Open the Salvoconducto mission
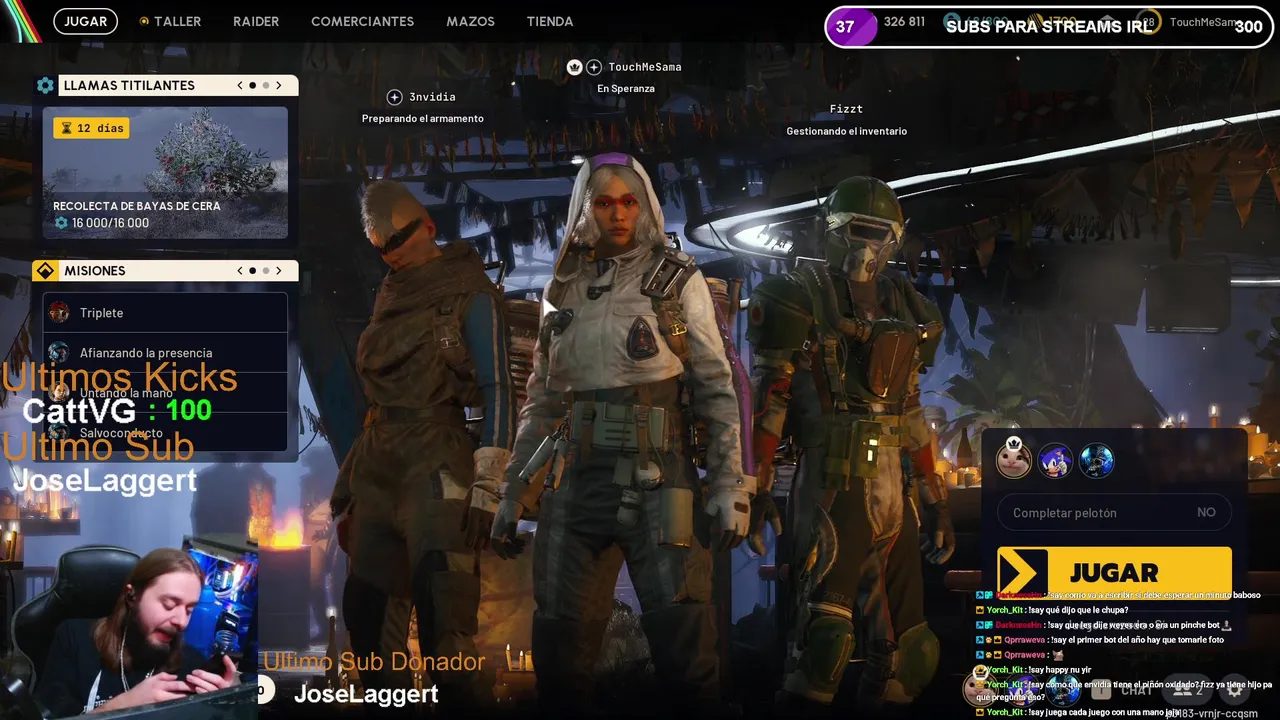The height and width of the screenshot is (720, 1280). pyautogui.click(x=165, y=432)
